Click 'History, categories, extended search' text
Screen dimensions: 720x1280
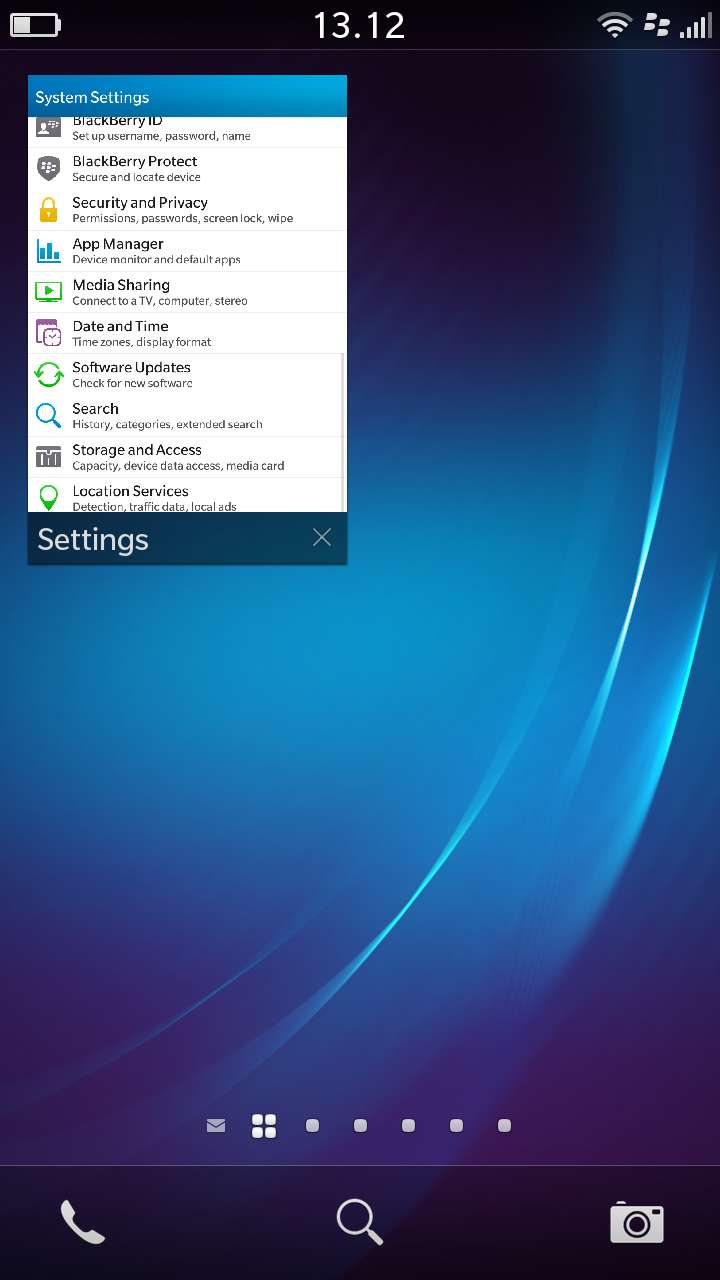coord(167,425)
